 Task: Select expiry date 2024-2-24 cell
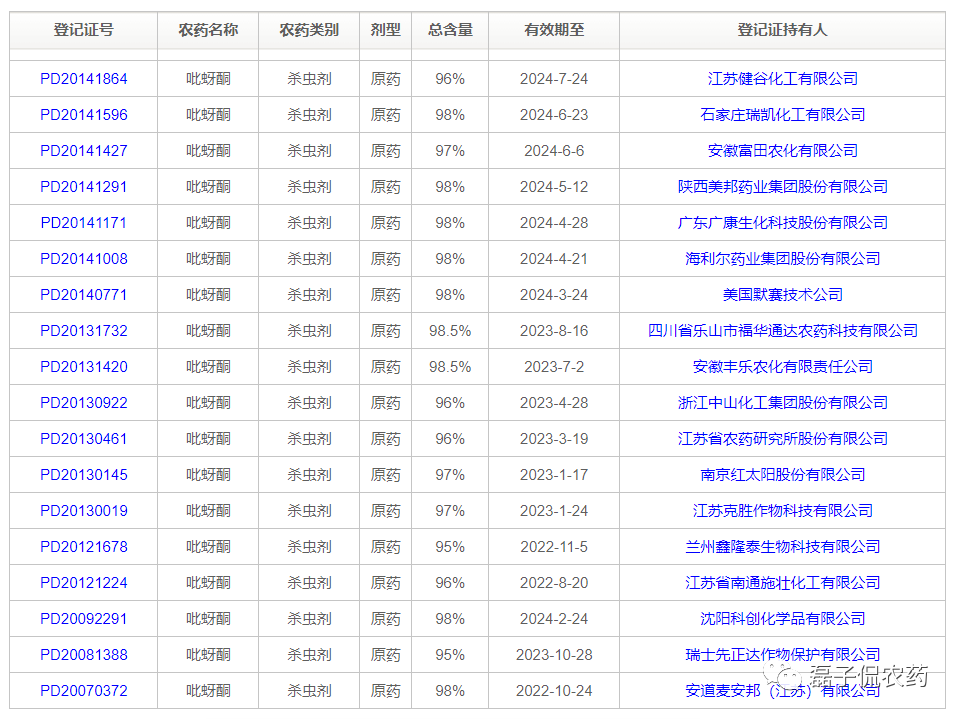point(554,619)
